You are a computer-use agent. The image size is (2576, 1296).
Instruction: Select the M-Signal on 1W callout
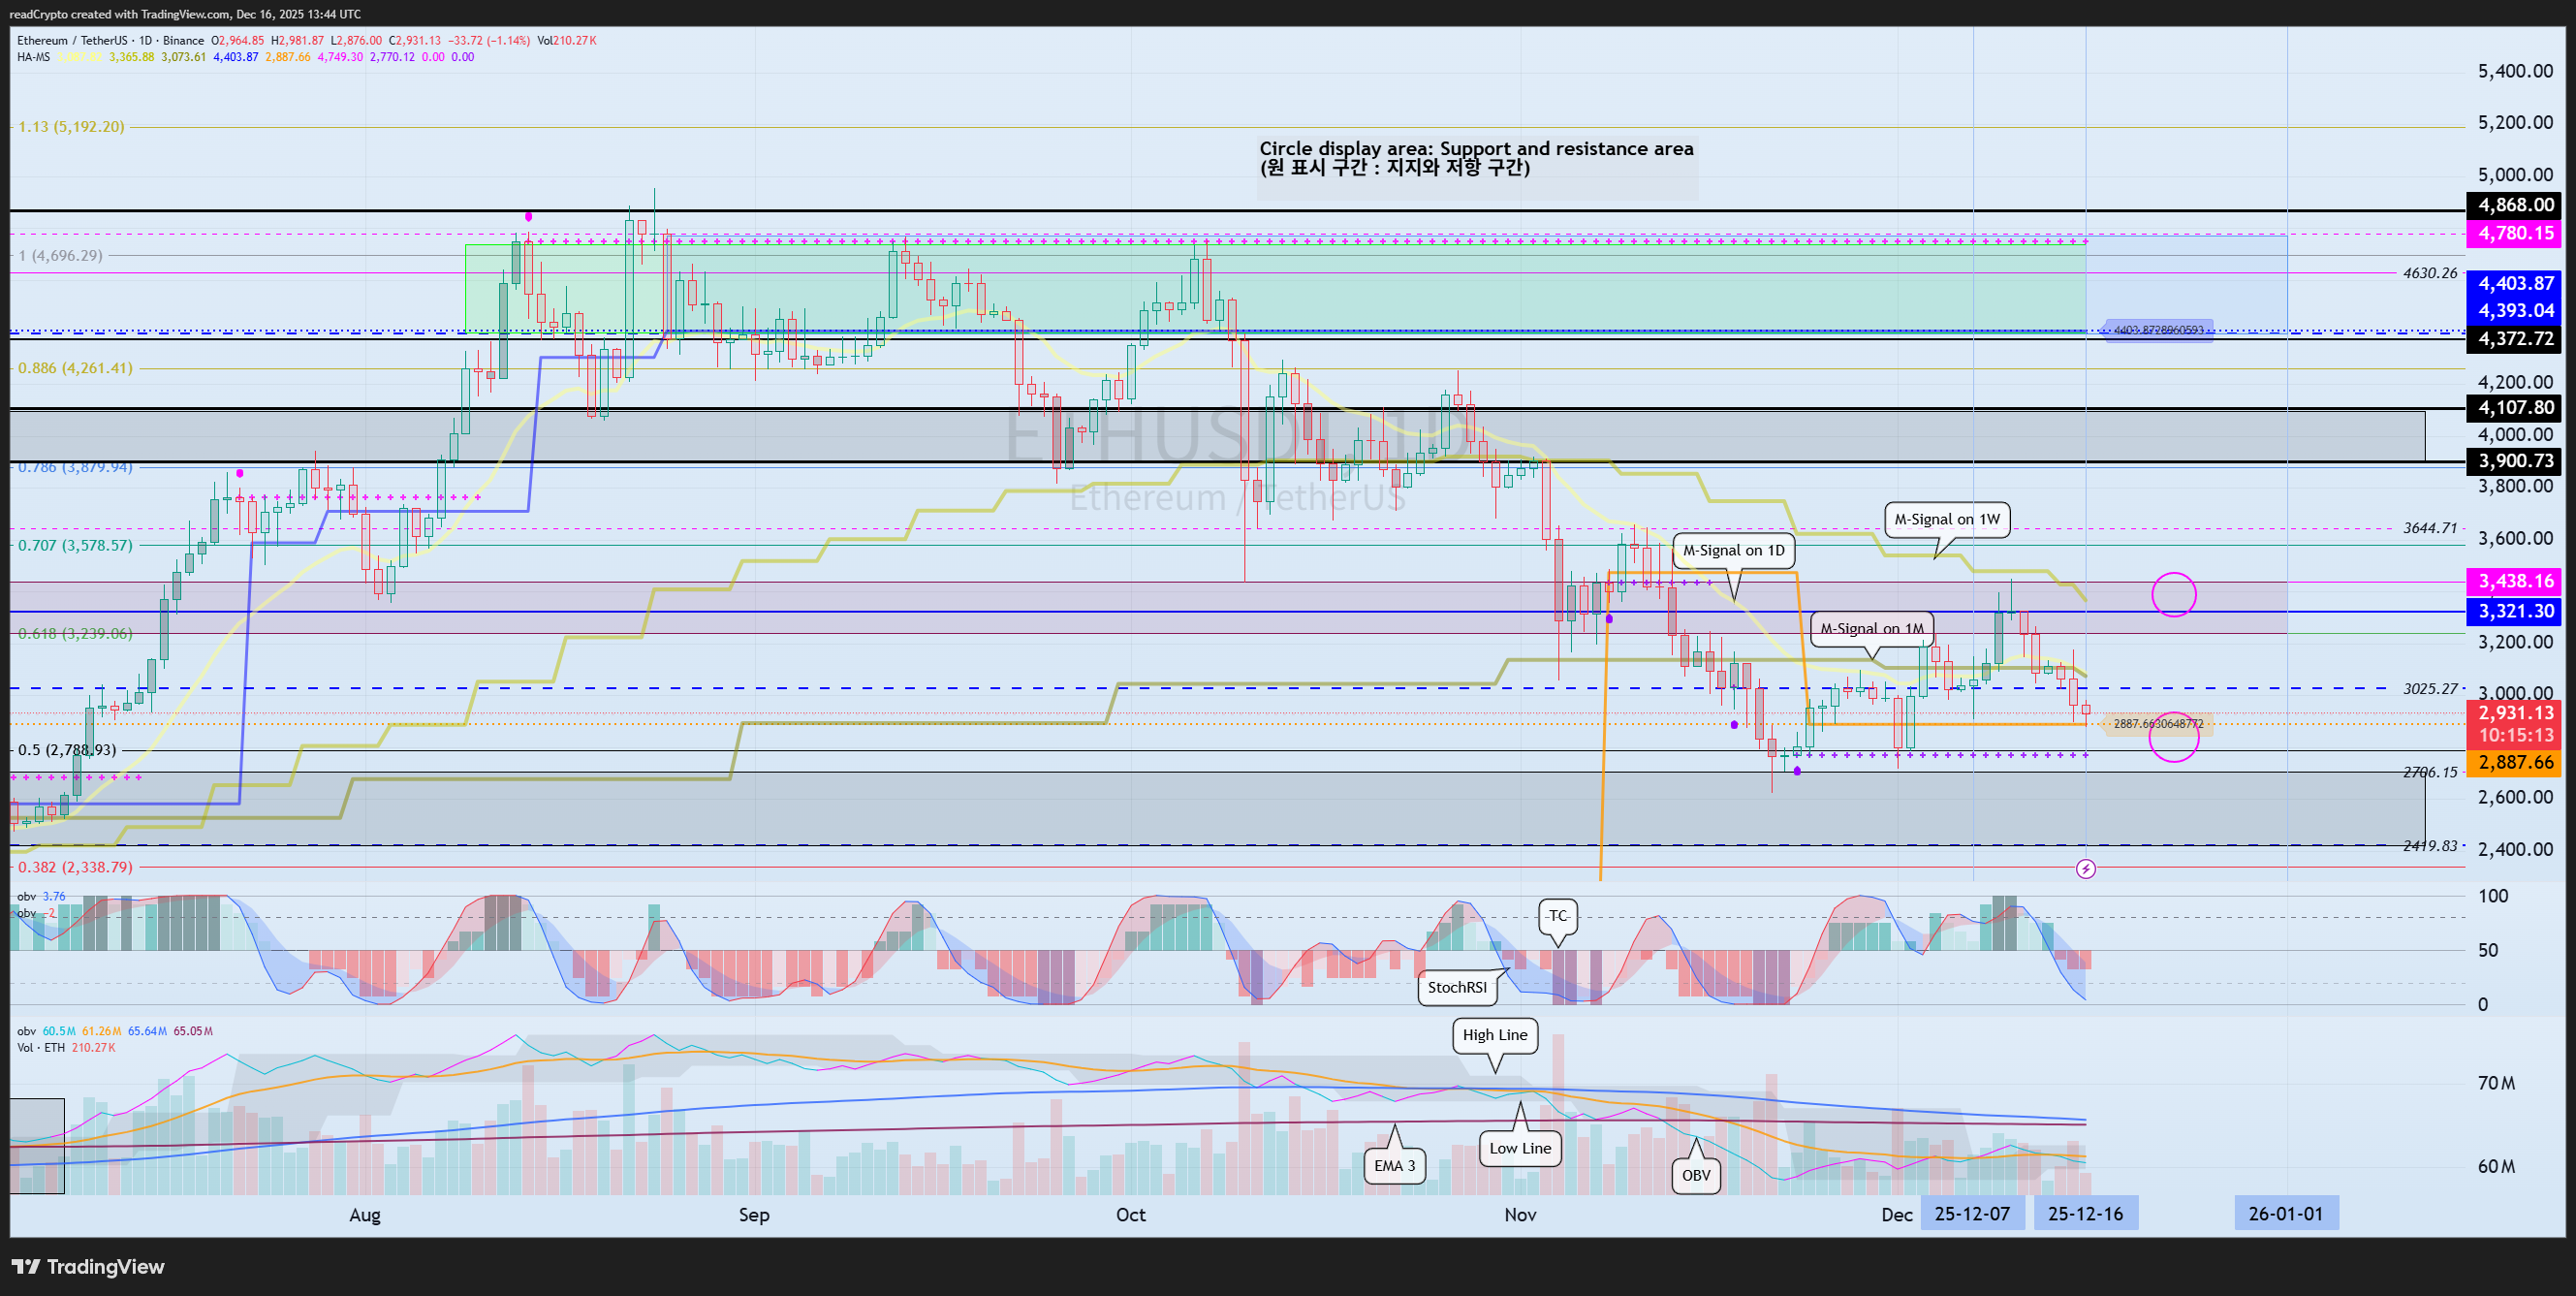pos(1946,519)
